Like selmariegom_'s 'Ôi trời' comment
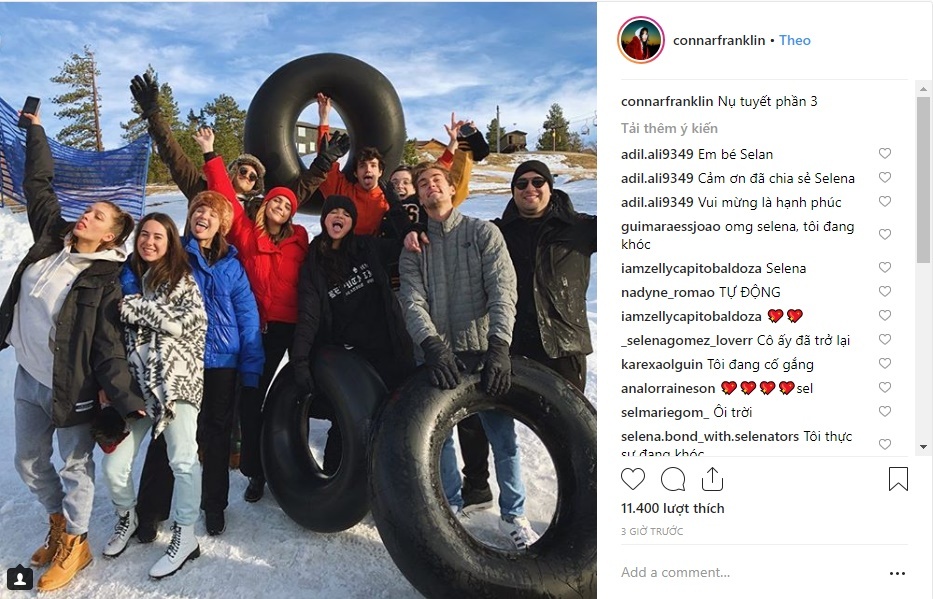933x599 pixels. [x=885, y=412]
